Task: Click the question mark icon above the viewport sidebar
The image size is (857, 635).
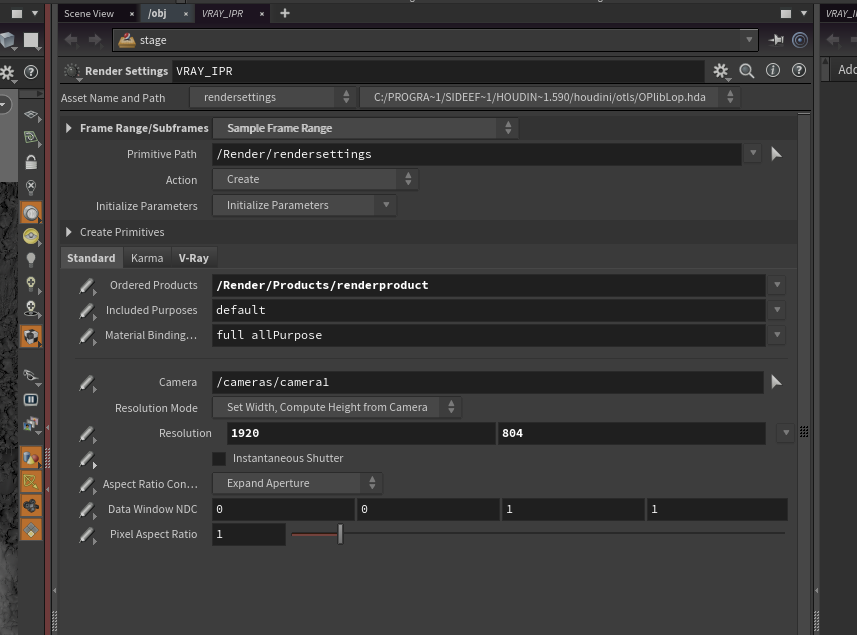Action: point(31,72)
